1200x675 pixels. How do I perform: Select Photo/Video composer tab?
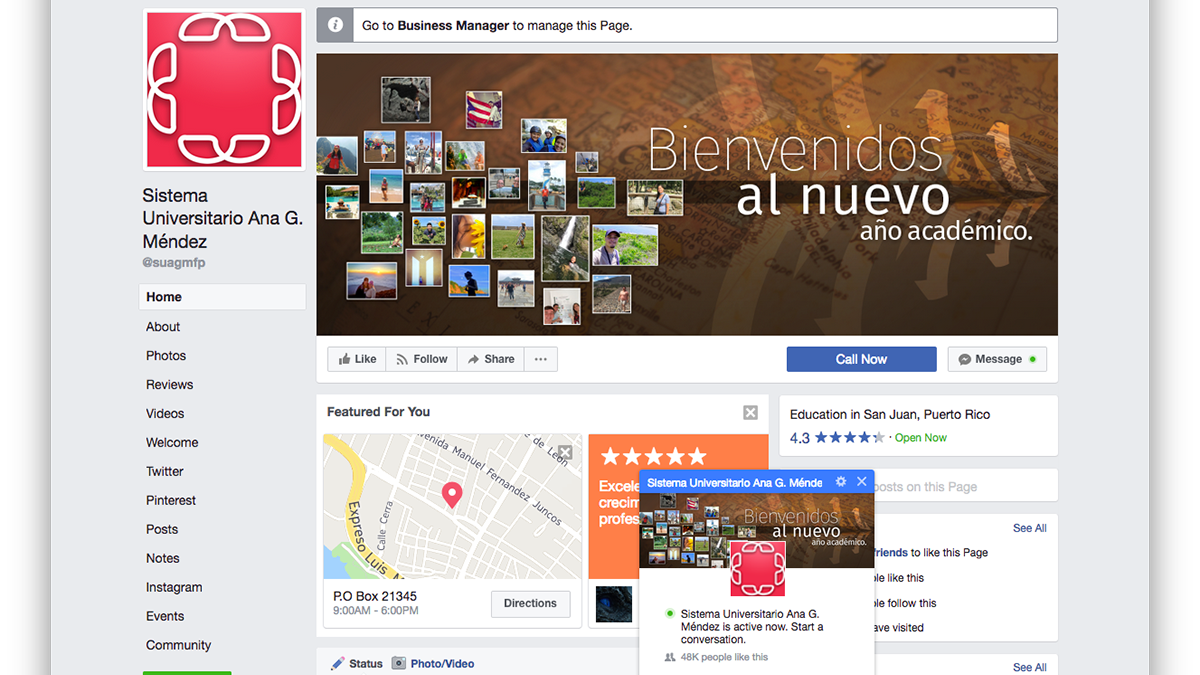(433, 663)
